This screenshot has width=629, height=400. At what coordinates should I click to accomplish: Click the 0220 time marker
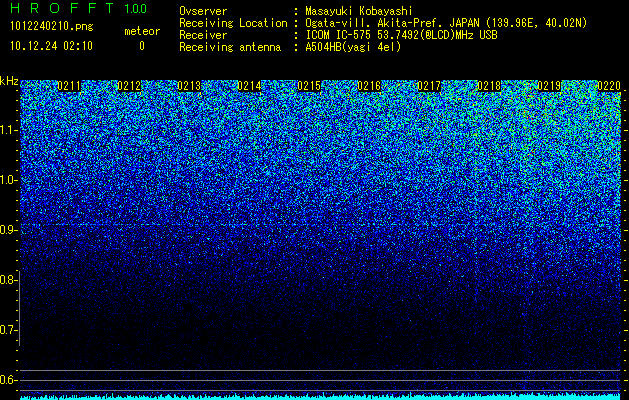pyautogui.click(x=609, y=86)
